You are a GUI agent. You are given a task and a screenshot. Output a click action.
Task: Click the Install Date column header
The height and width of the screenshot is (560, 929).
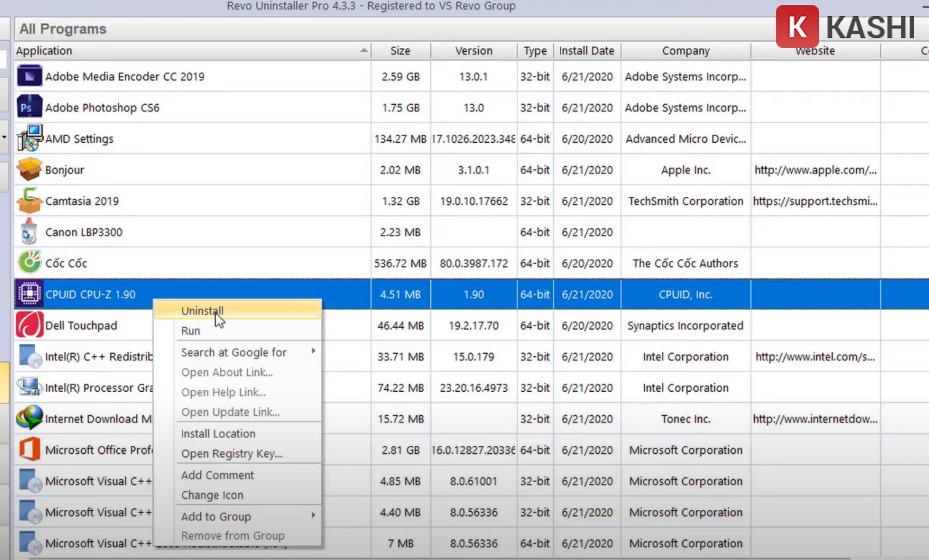586,51
